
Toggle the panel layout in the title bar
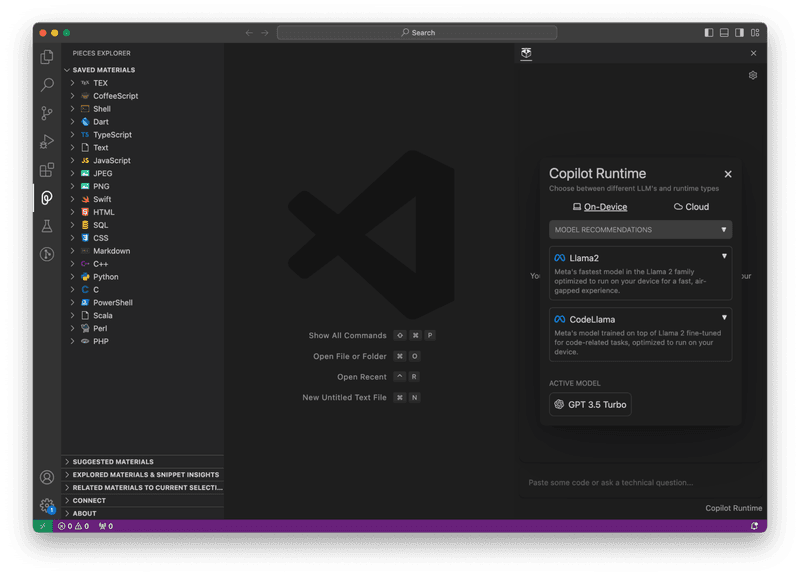[722, 31]
